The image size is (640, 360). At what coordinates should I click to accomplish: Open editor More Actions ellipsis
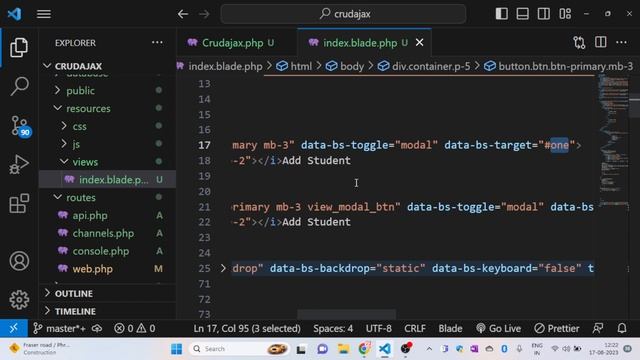point(621,42)
